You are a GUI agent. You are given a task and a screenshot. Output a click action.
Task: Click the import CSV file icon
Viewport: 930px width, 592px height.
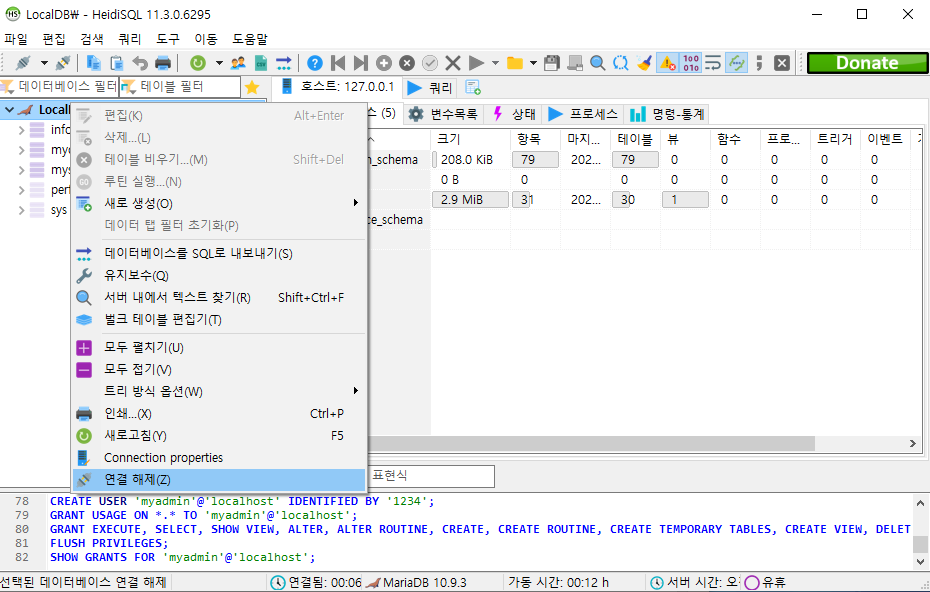(261, 63)
